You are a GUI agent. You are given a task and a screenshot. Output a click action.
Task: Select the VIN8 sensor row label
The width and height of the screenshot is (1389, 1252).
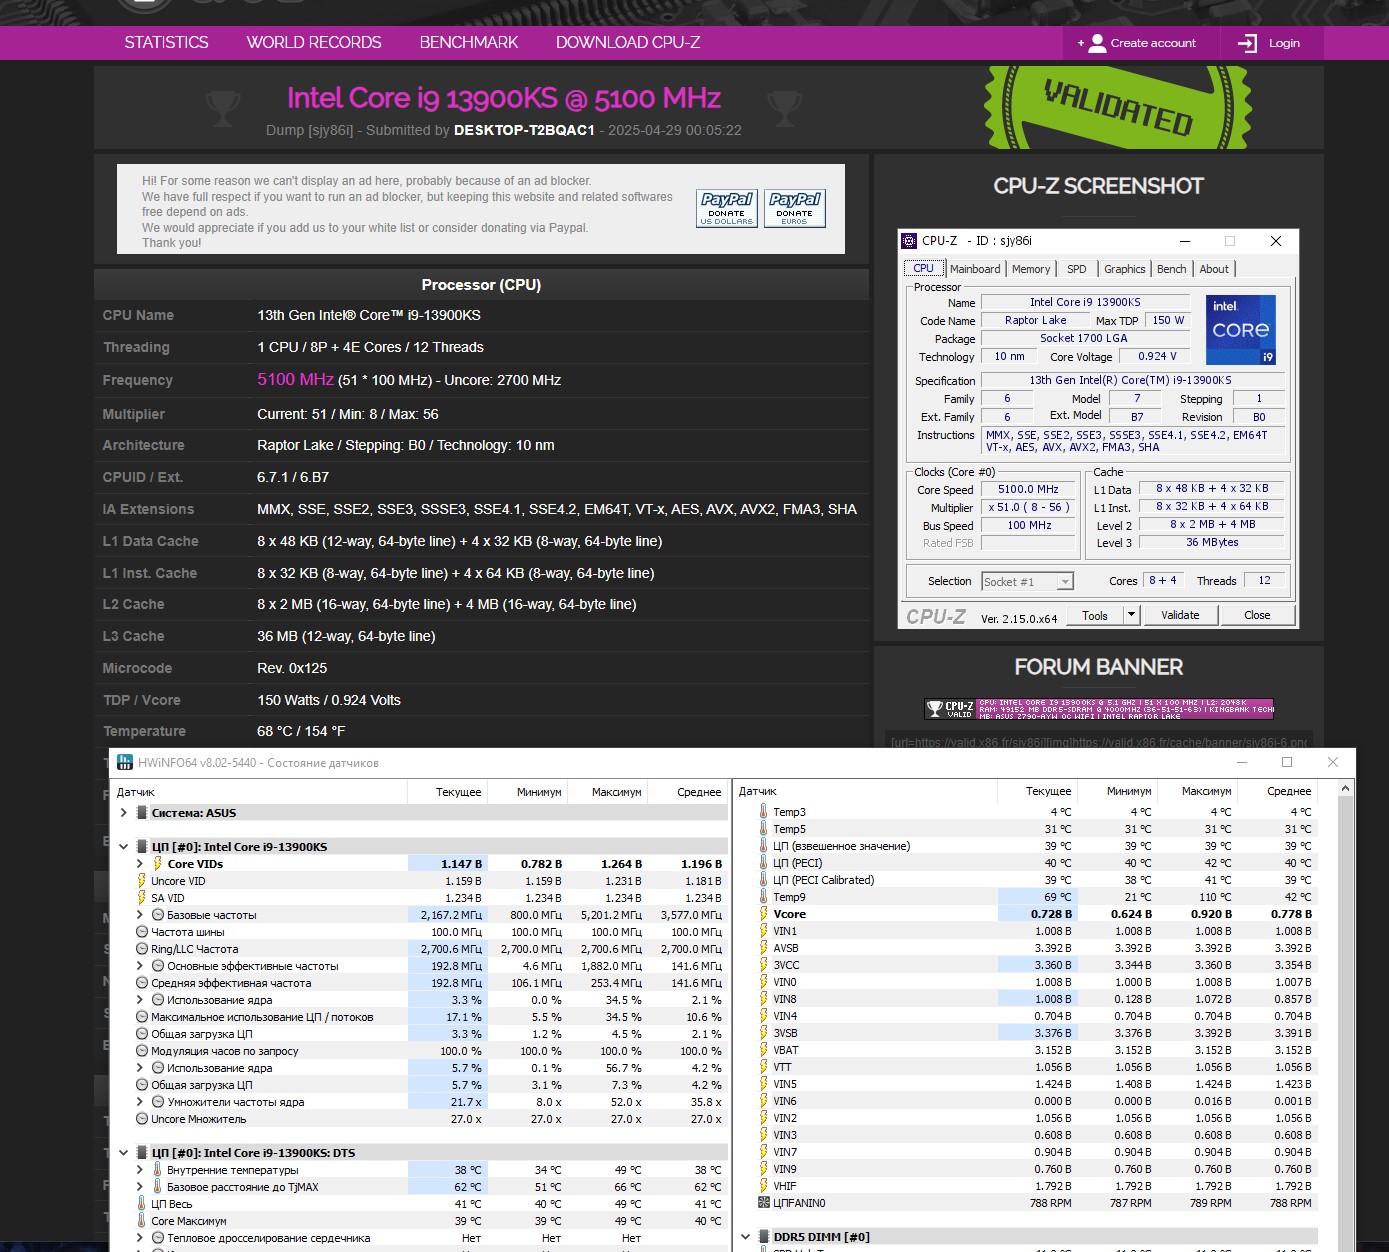pos(785,999)
